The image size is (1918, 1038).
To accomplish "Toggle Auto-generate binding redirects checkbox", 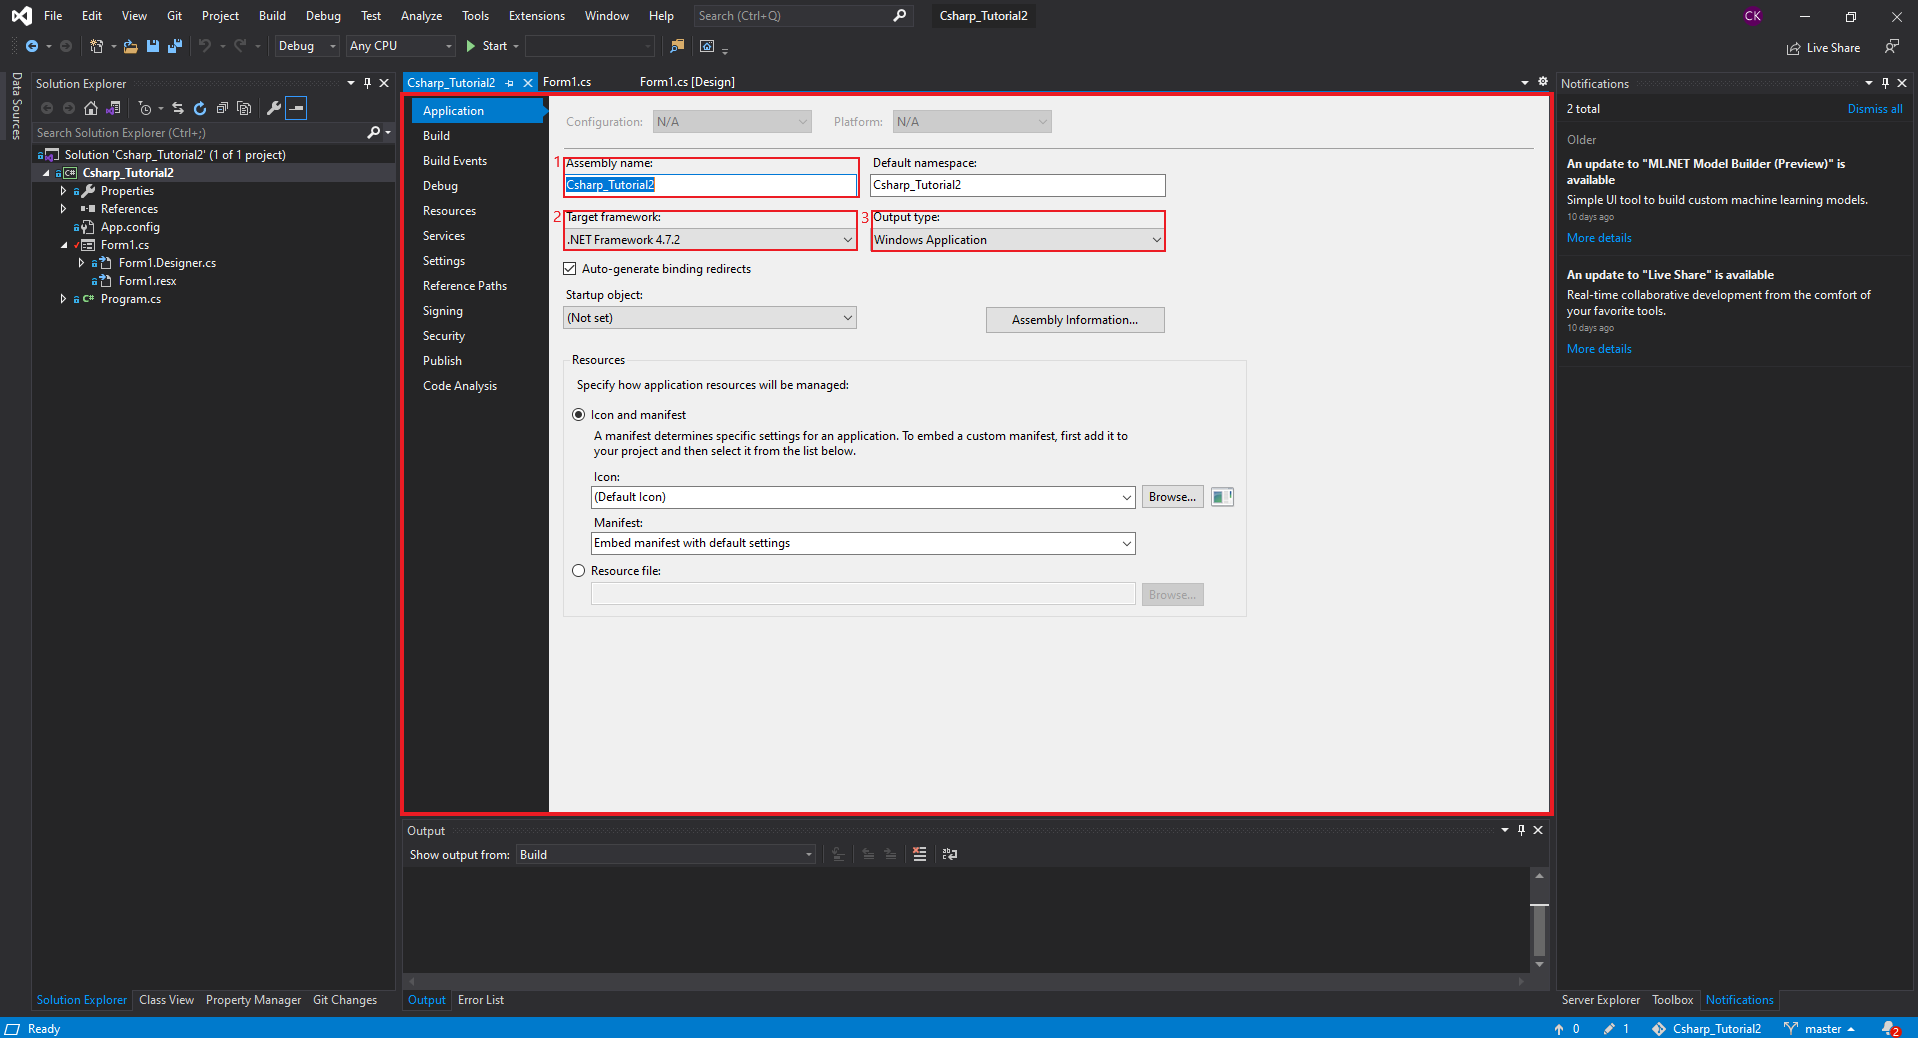I will [x=570, y=269].
